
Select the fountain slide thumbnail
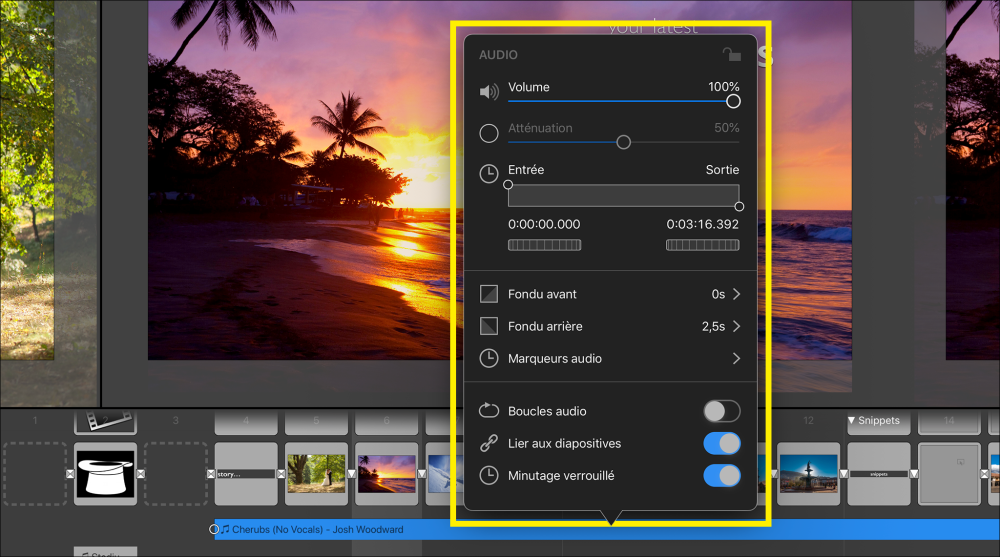point(809,474)
